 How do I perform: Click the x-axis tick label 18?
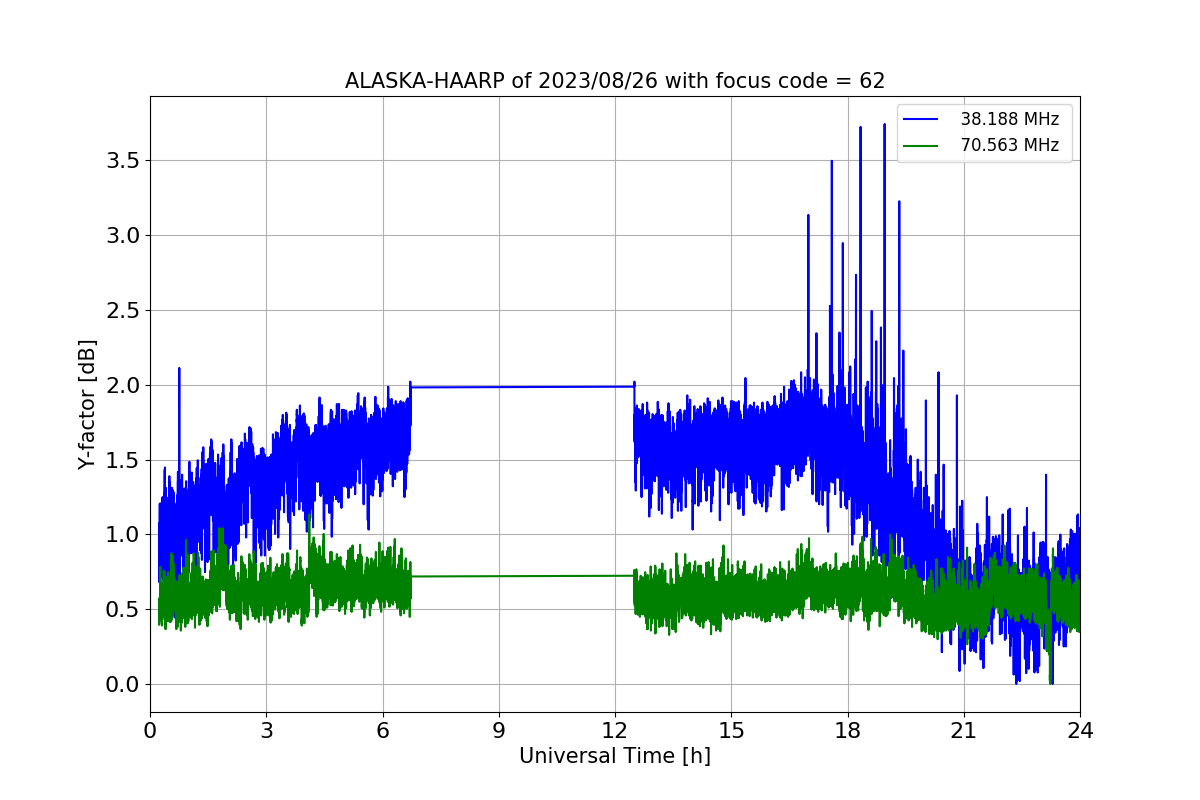coord(848,730)
